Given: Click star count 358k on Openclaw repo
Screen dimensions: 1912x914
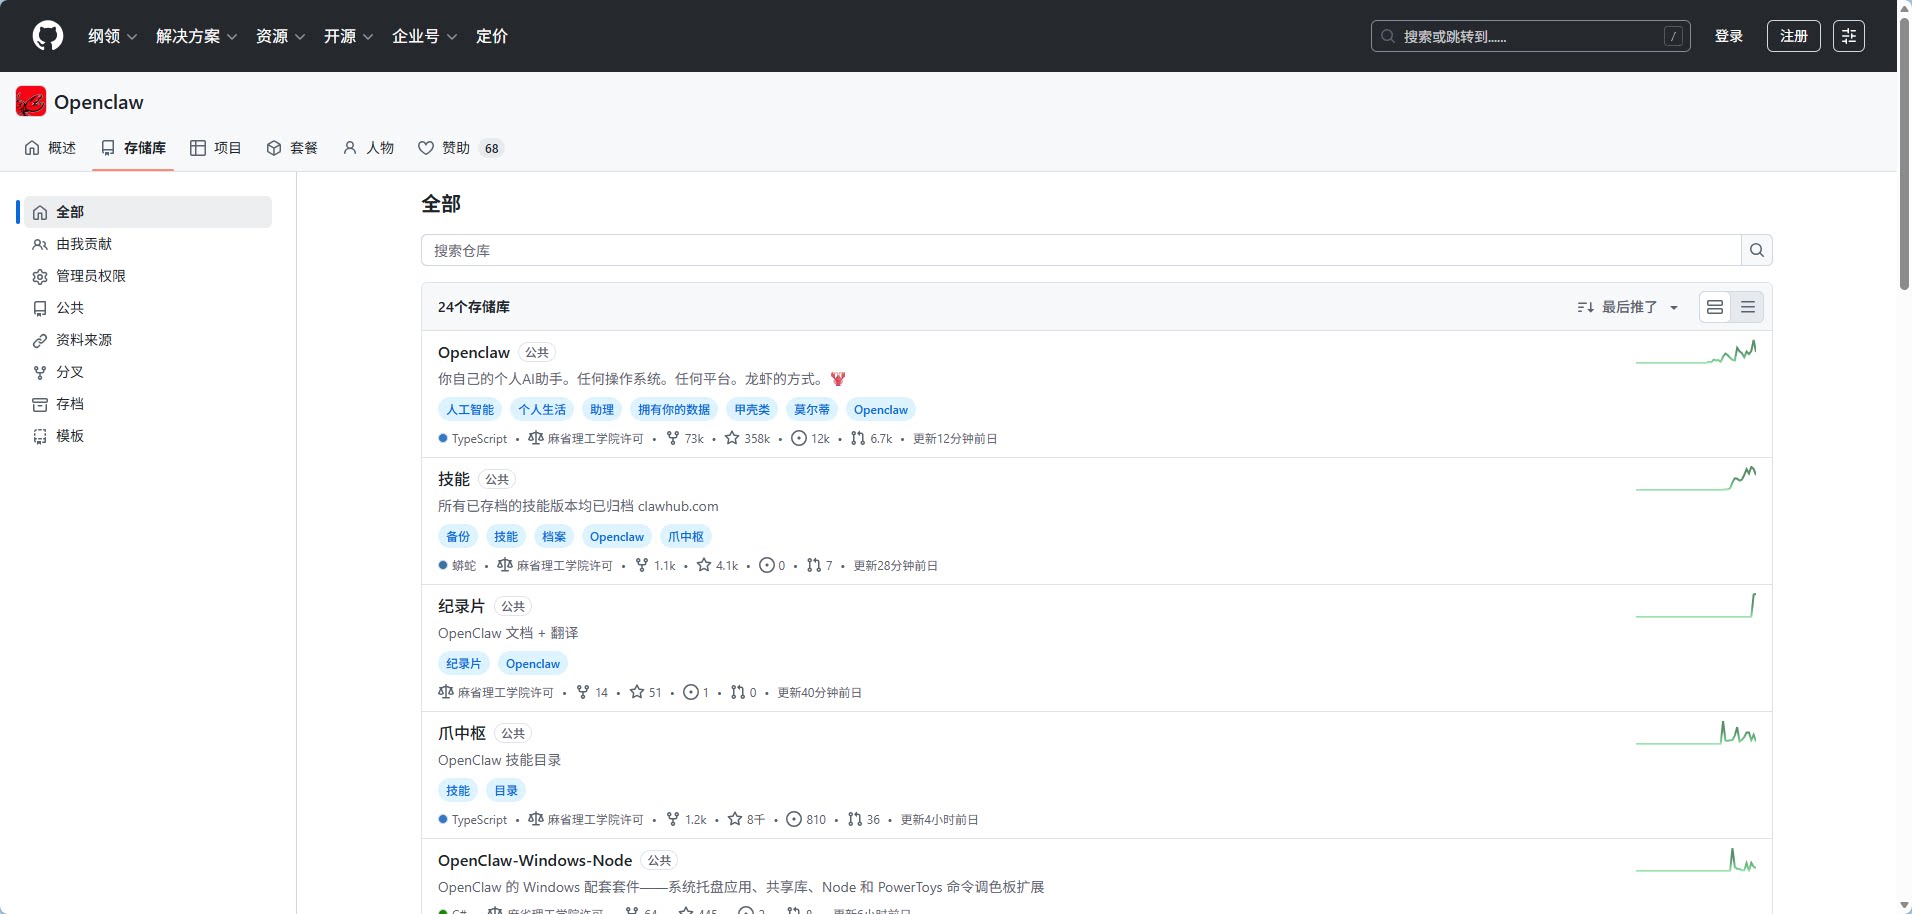Looking at the screenshot, I should click(x=748, y=438).
